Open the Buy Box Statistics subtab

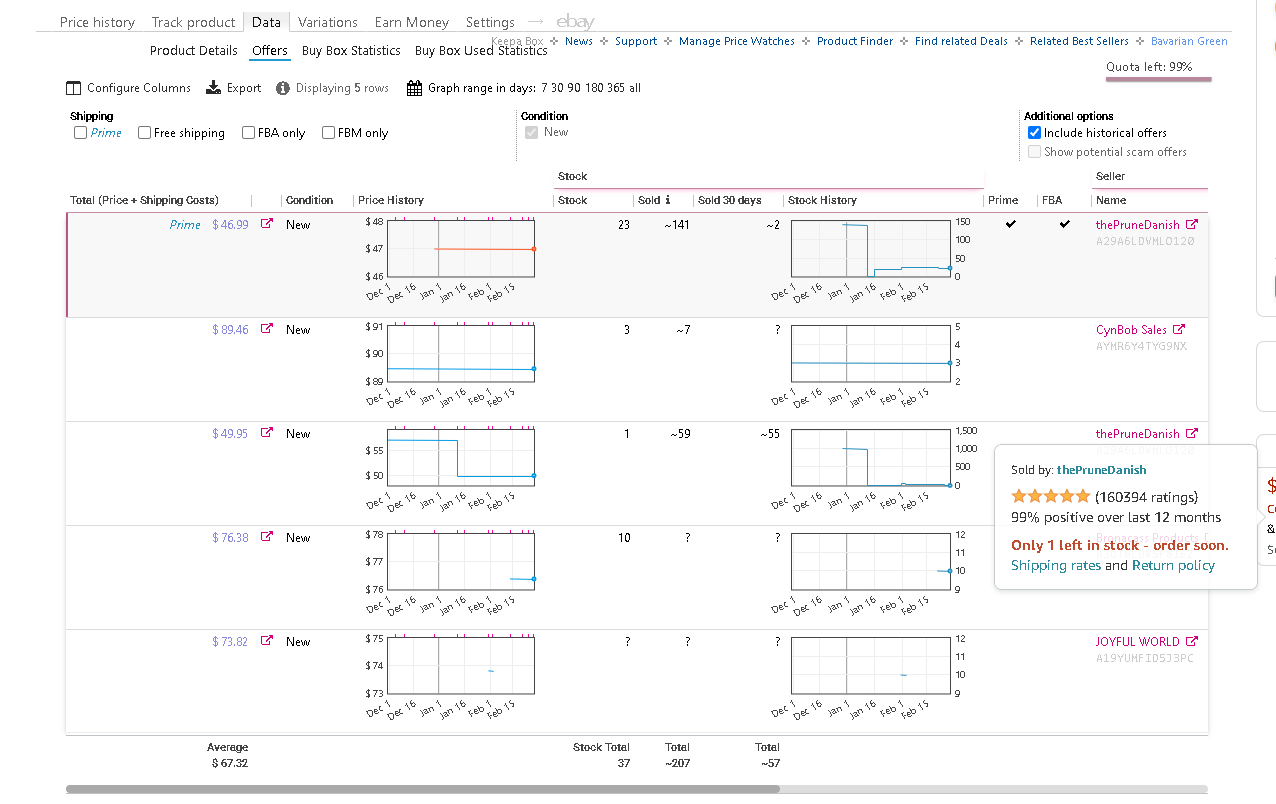351,51
